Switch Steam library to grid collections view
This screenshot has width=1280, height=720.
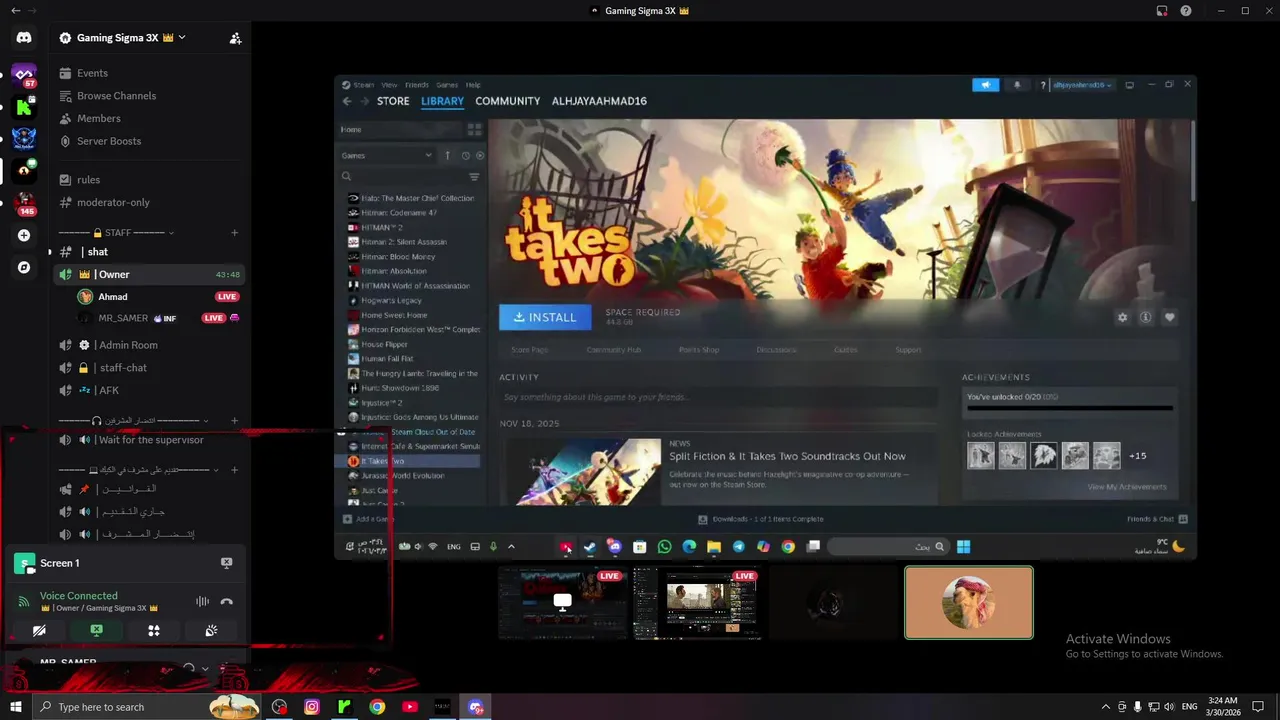474,130
